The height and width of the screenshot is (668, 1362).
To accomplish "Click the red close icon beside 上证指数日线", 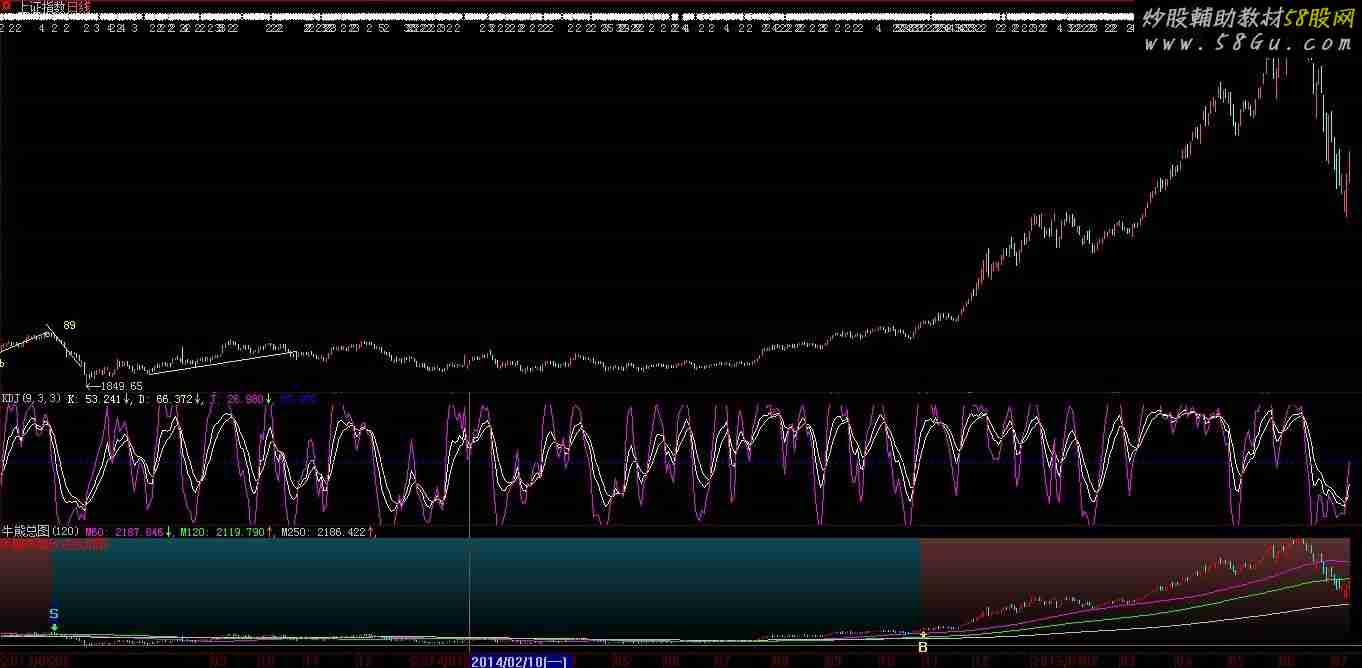I will coord(7,6).
